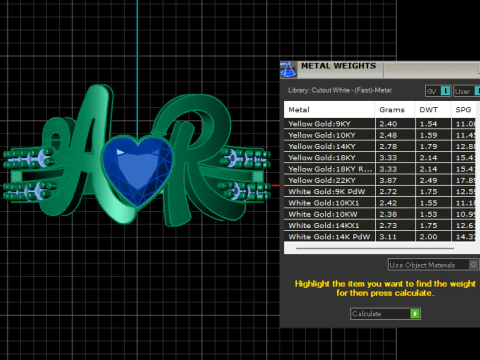Screen dimensions: 480x360
Task: Click the horizontal scrollbar below metals table
Action: coord(375,248)
